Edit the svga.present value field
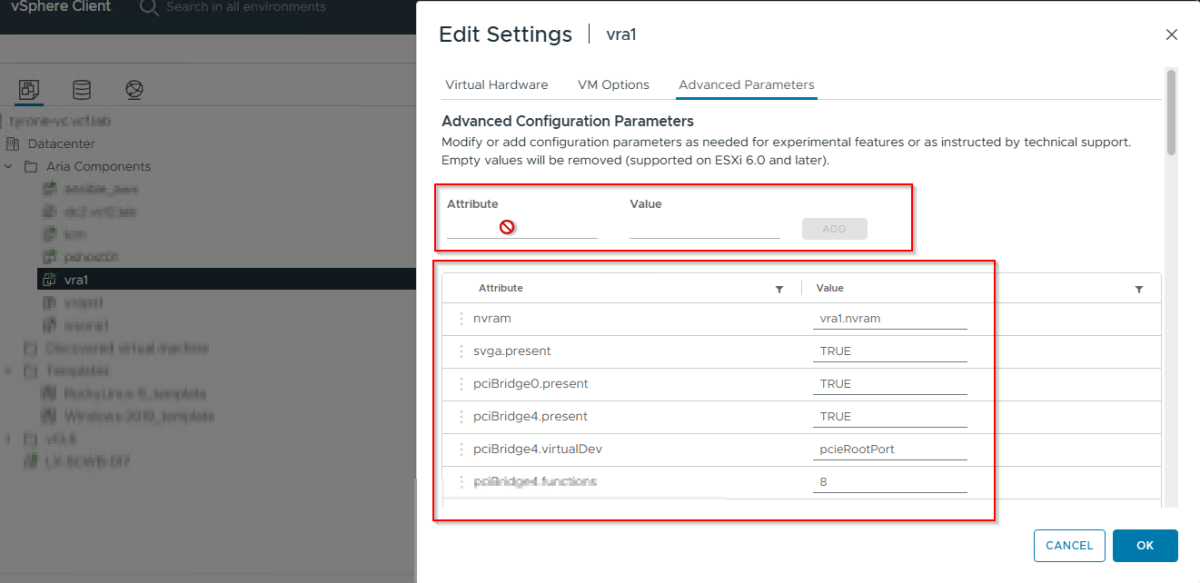1200x583 pixels. (890, 351)
